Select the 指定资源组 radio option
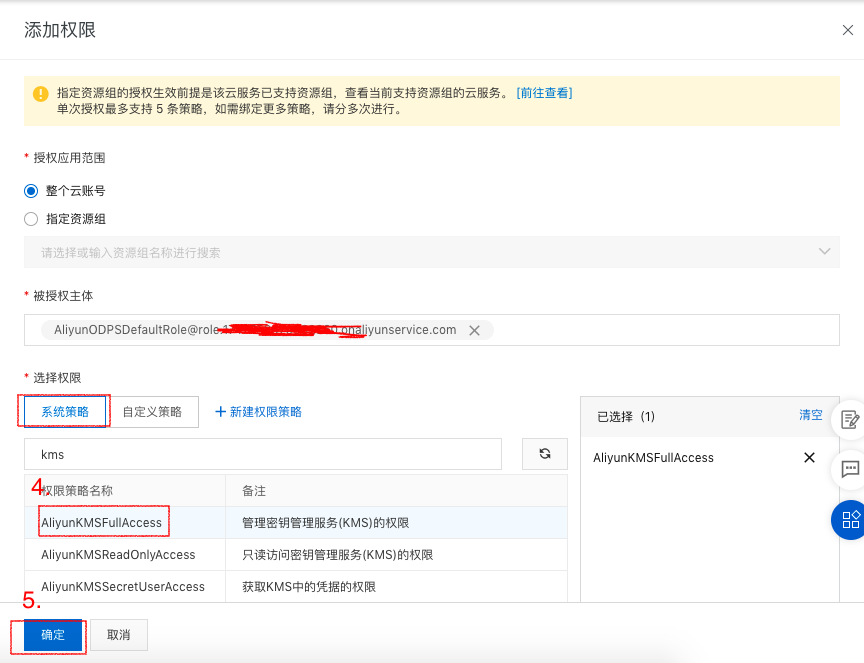This screenshot has width=864, height=663. (x=31, y=218)
